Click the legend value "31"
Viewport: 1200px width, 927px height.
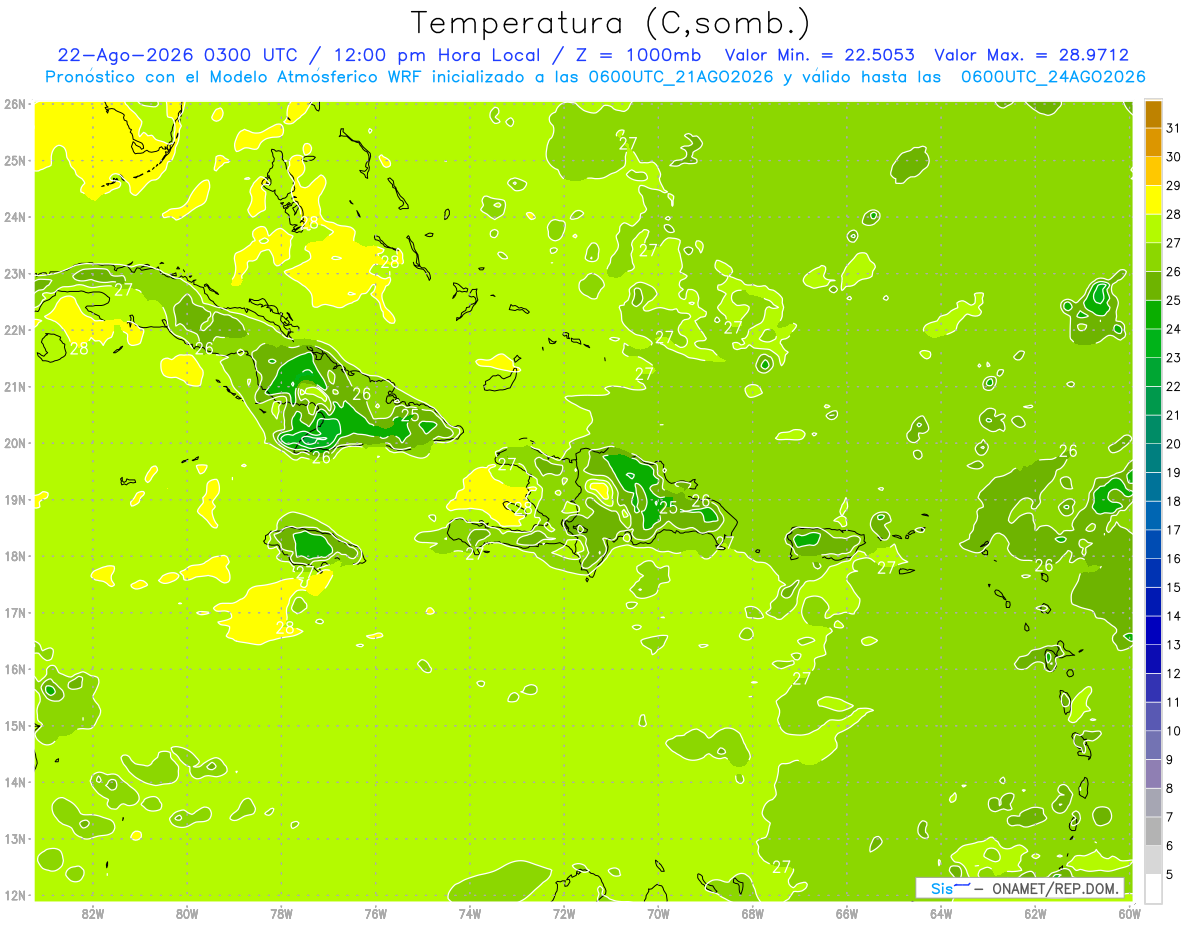tap(1174, 128)
